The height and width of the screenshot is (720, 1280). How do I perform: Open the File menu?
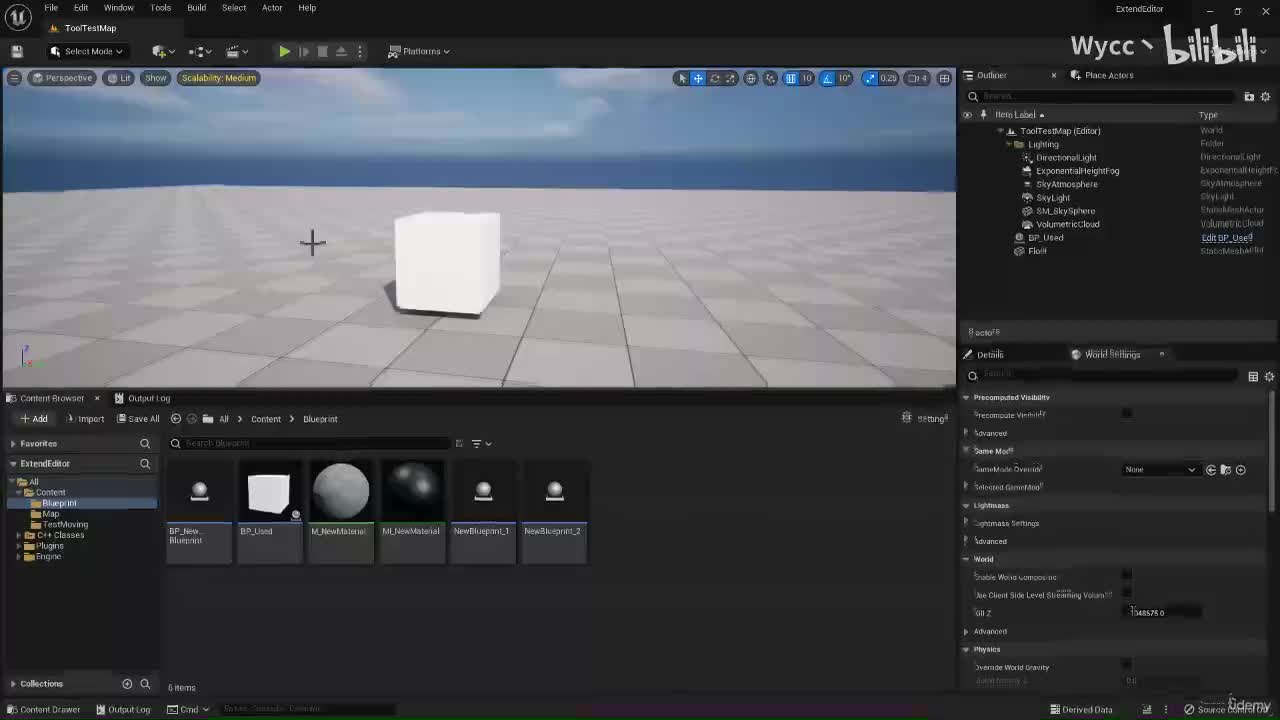(x=51, y=8)
